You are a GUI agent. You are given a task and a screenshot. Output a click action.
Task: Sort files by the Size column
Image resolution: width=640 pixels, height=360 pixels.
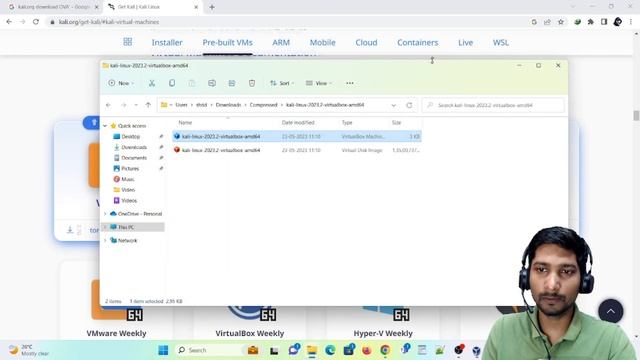point(396,123)
